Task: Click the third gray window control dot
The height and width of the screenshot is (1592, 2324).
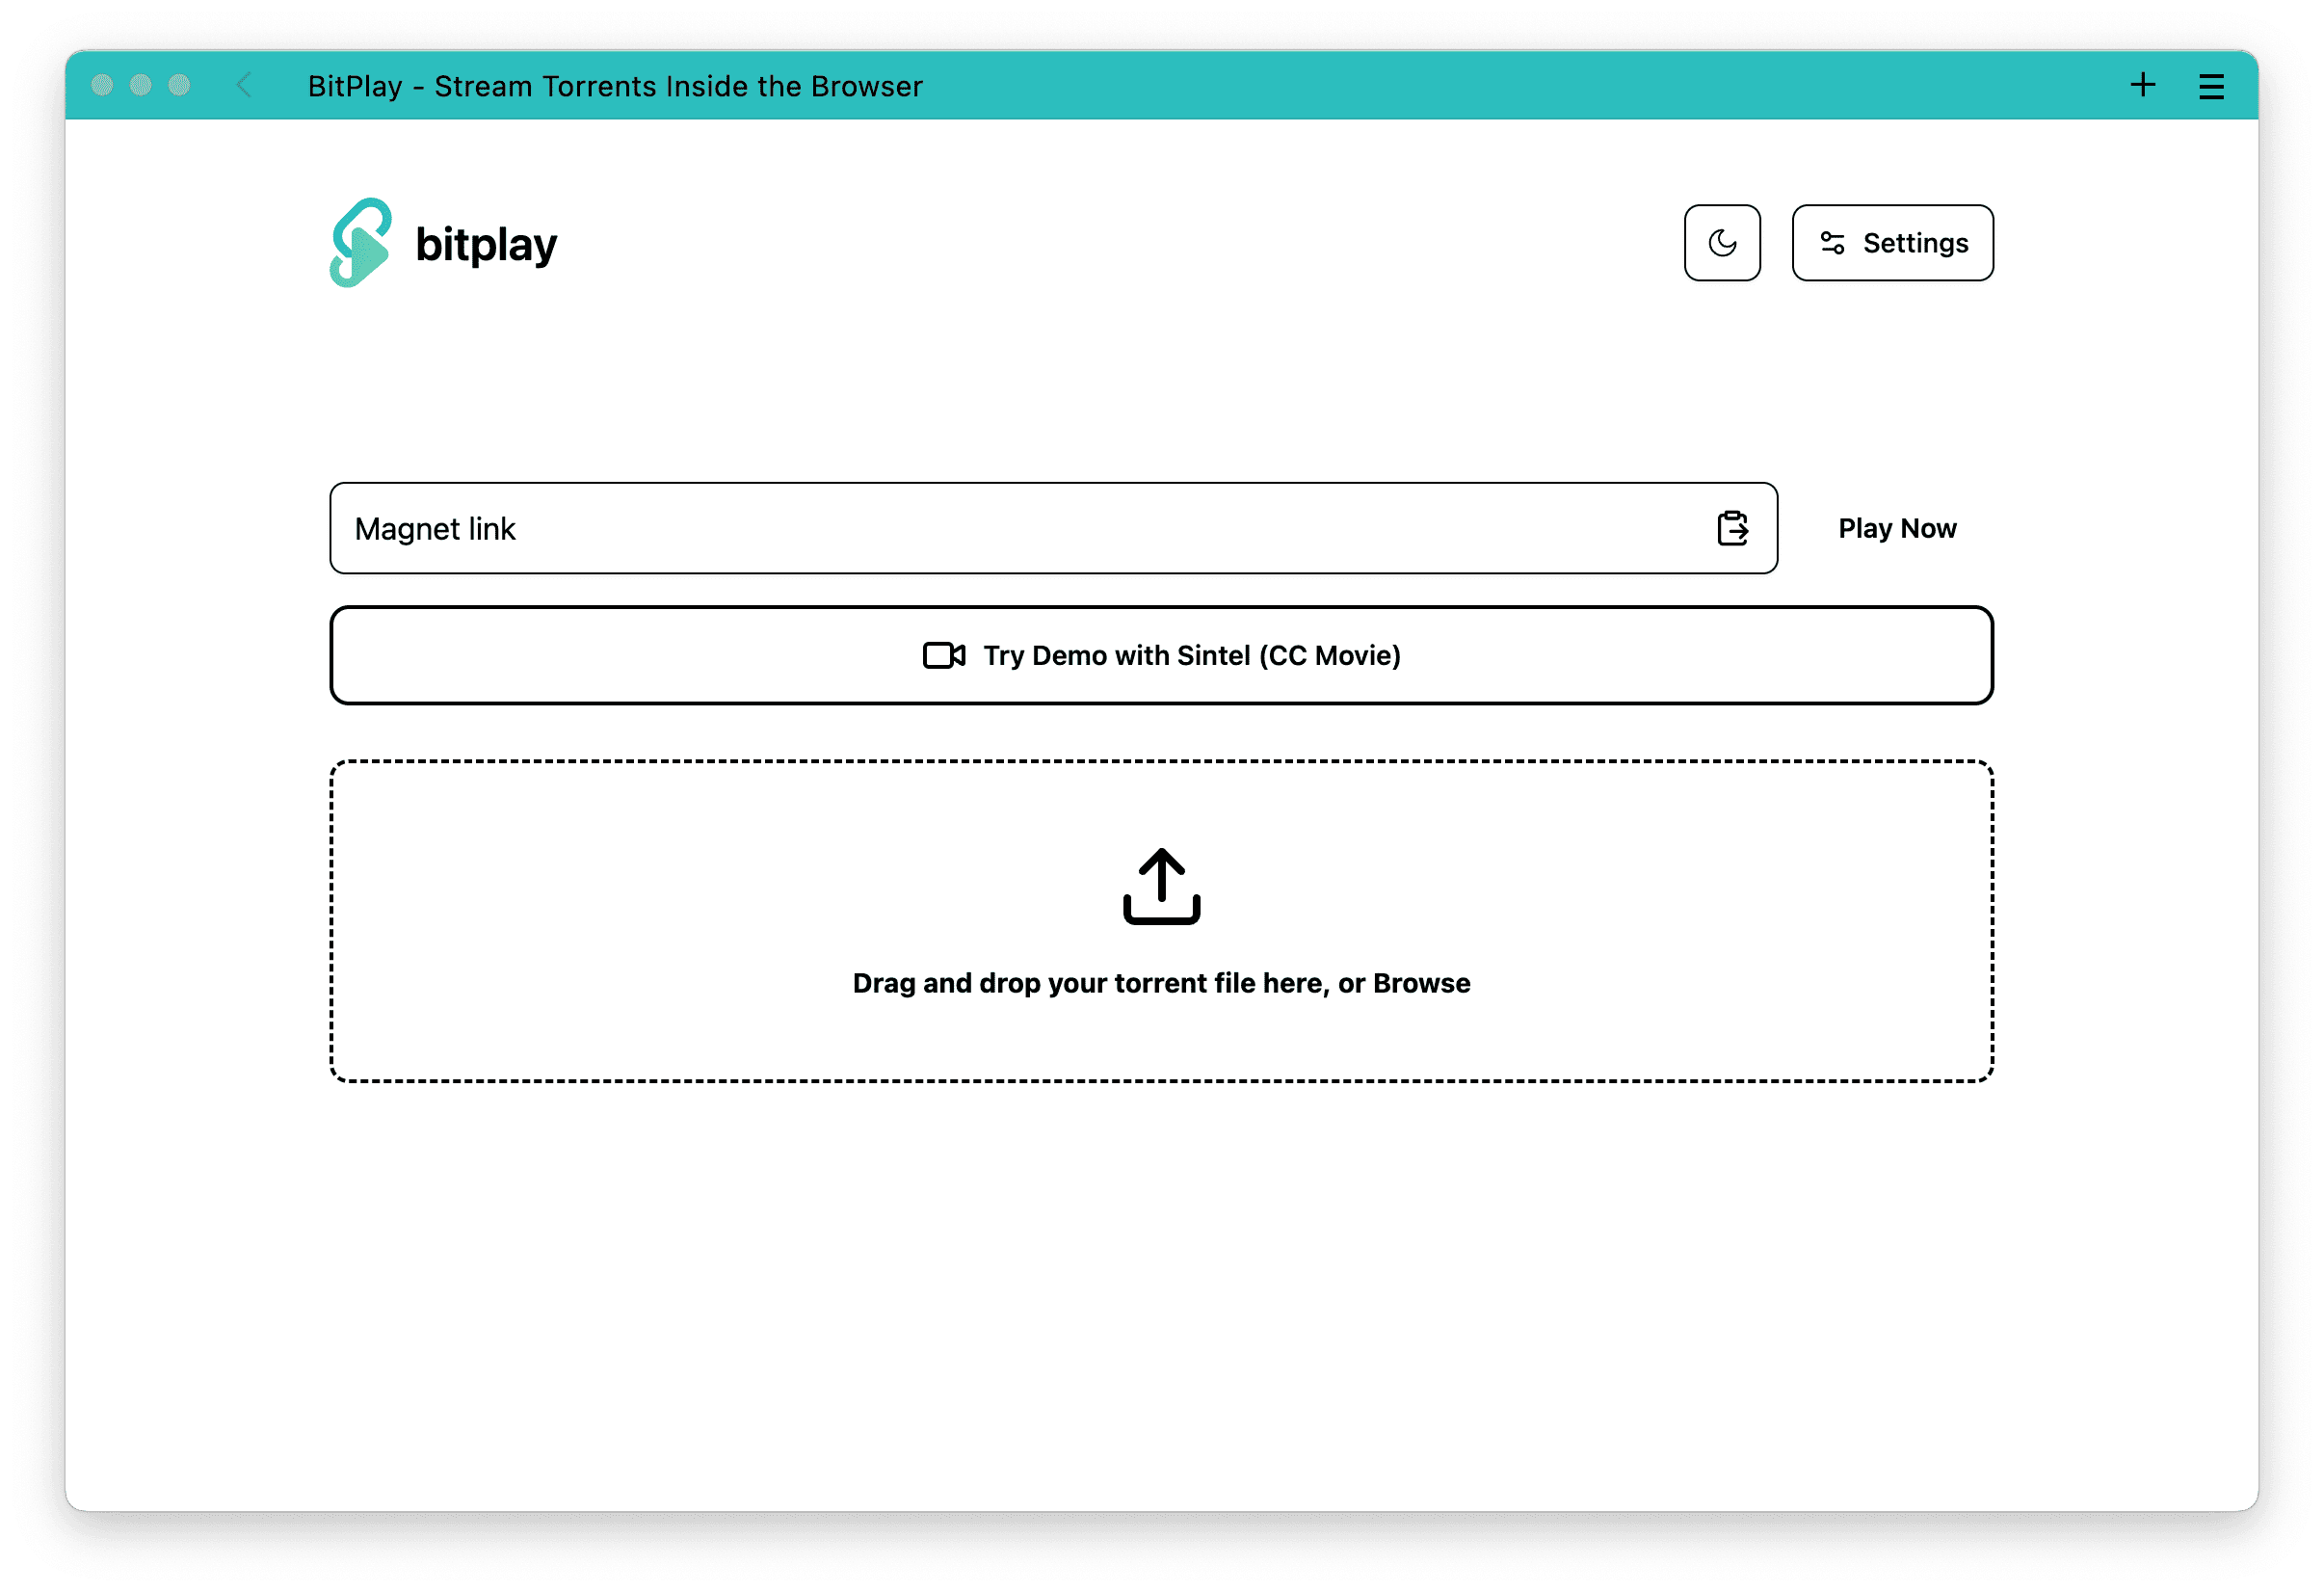Action: [179, 85]
